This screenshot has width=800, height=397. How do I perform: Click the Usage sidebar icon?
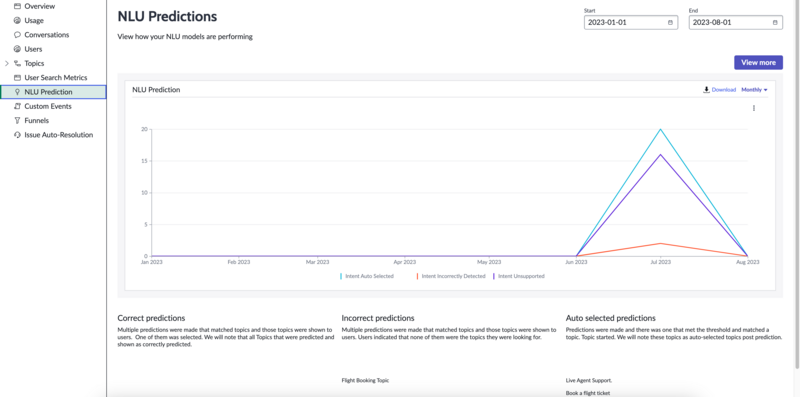[17, 20]
